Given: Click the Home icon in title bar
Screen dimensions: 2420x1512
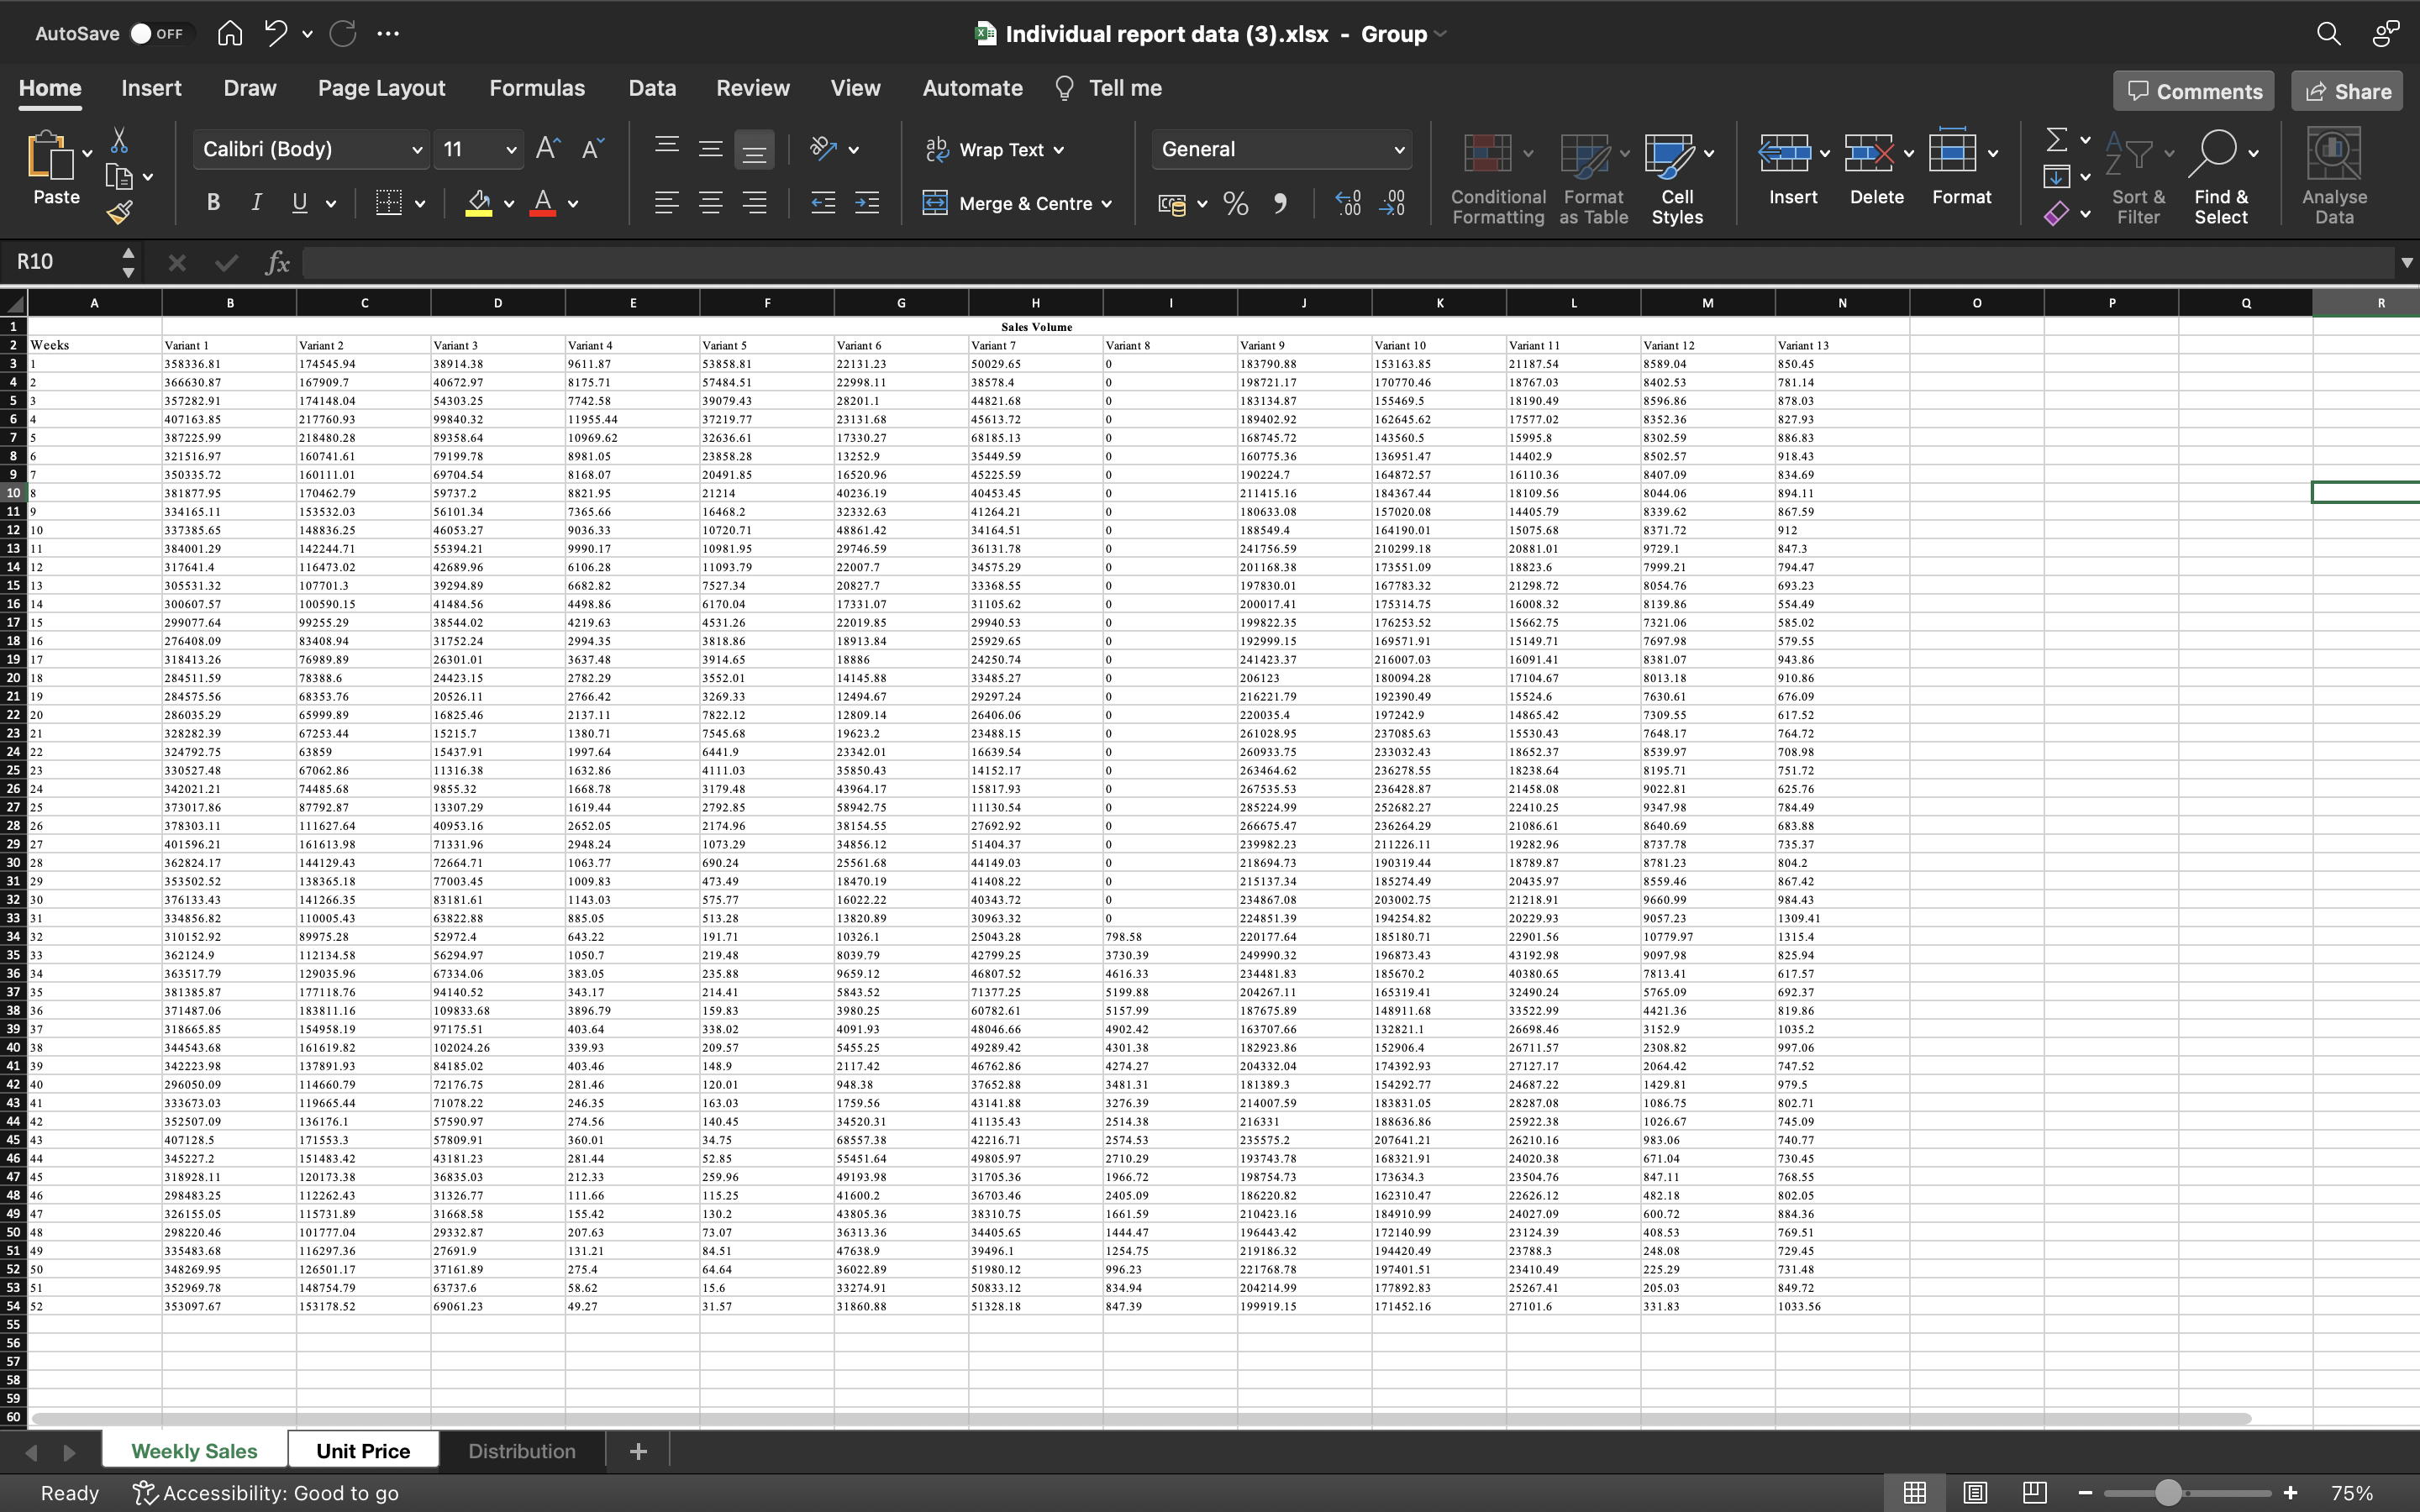Looking at the screenshot, I should tap(230, 33).
